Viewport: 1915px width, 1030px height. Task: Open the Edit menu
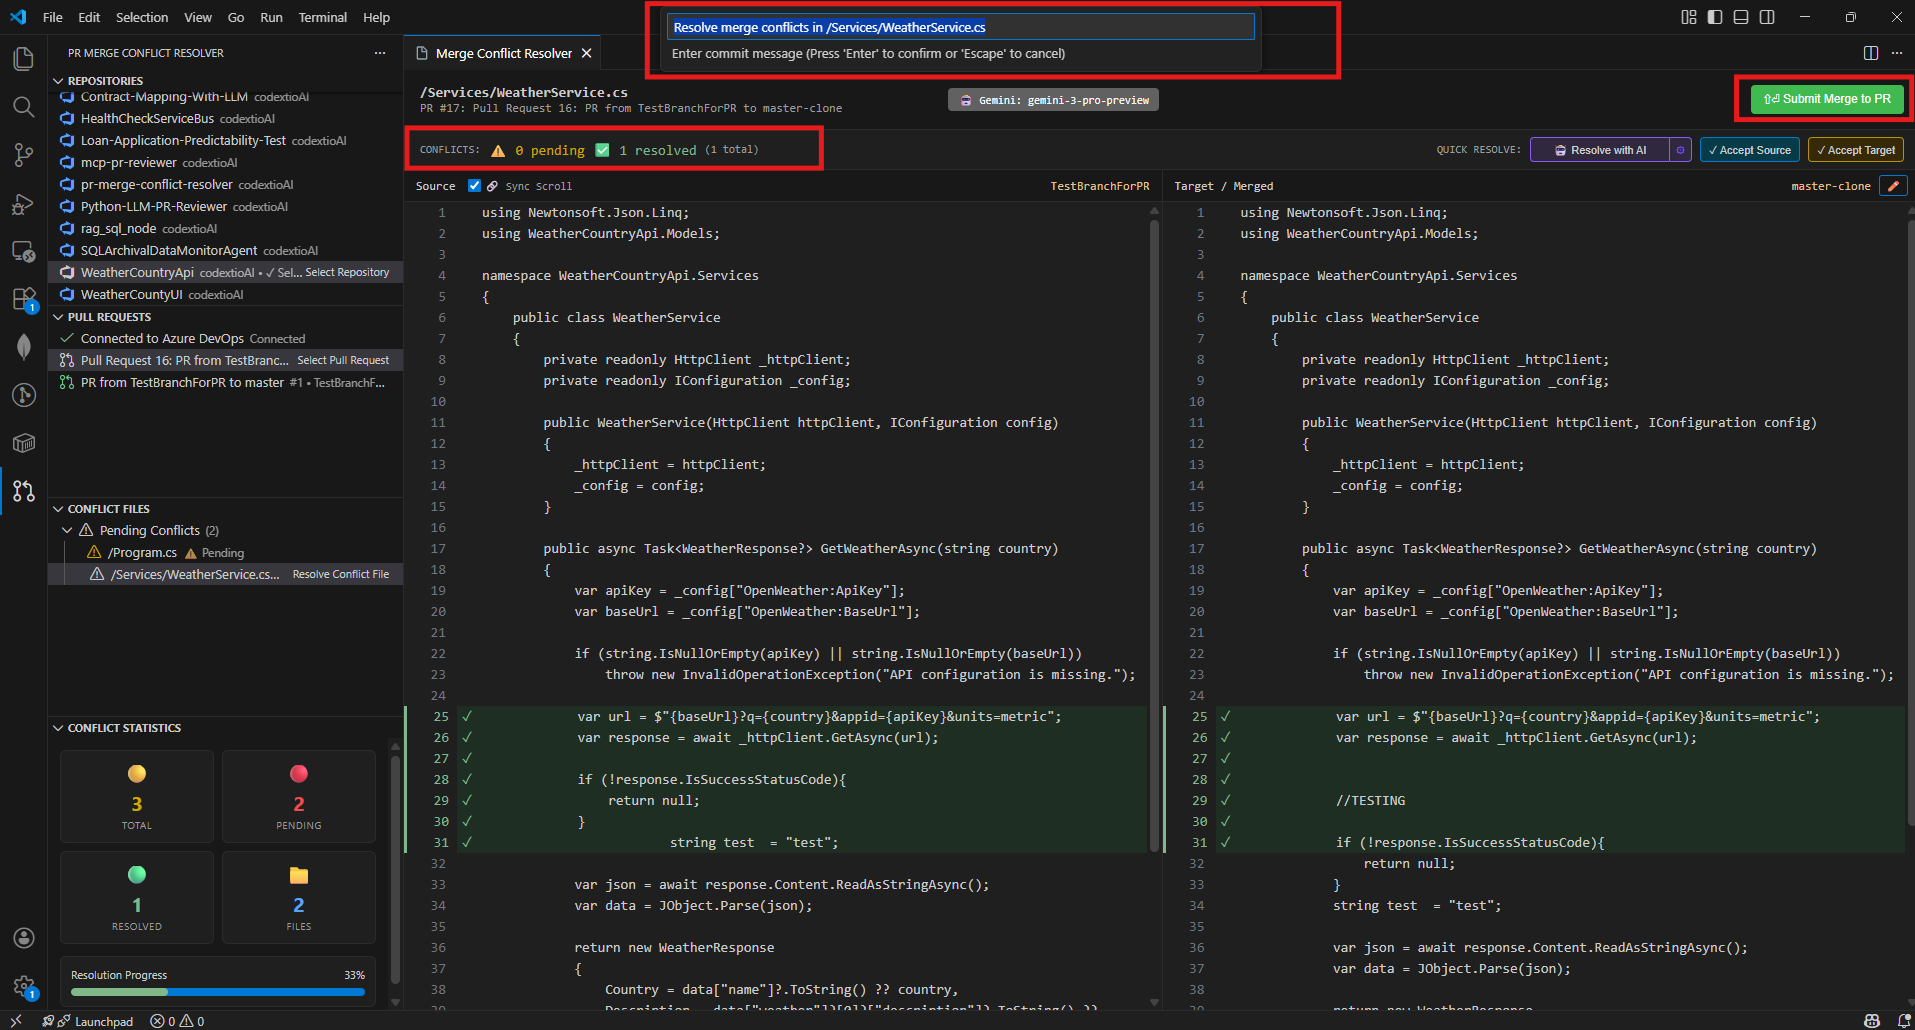coord(89,17)
